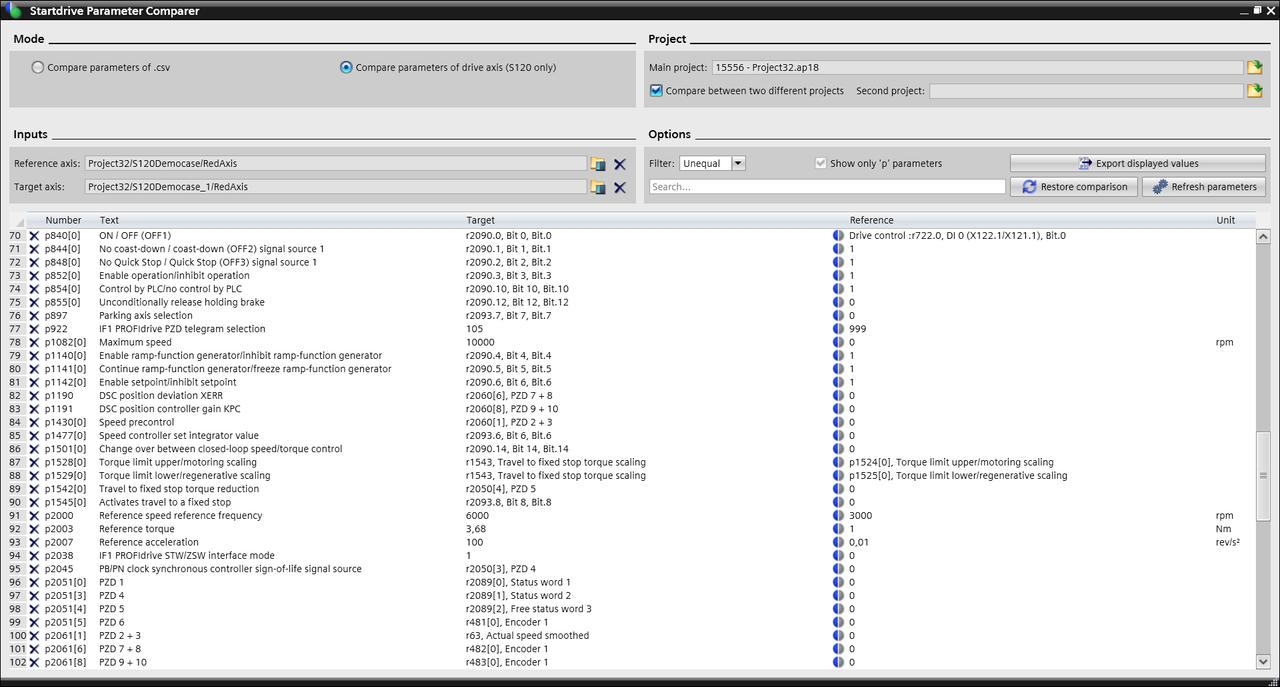The image size is (1280, 687).
Task: Browse for the second project file
Action: [1254, 91]
